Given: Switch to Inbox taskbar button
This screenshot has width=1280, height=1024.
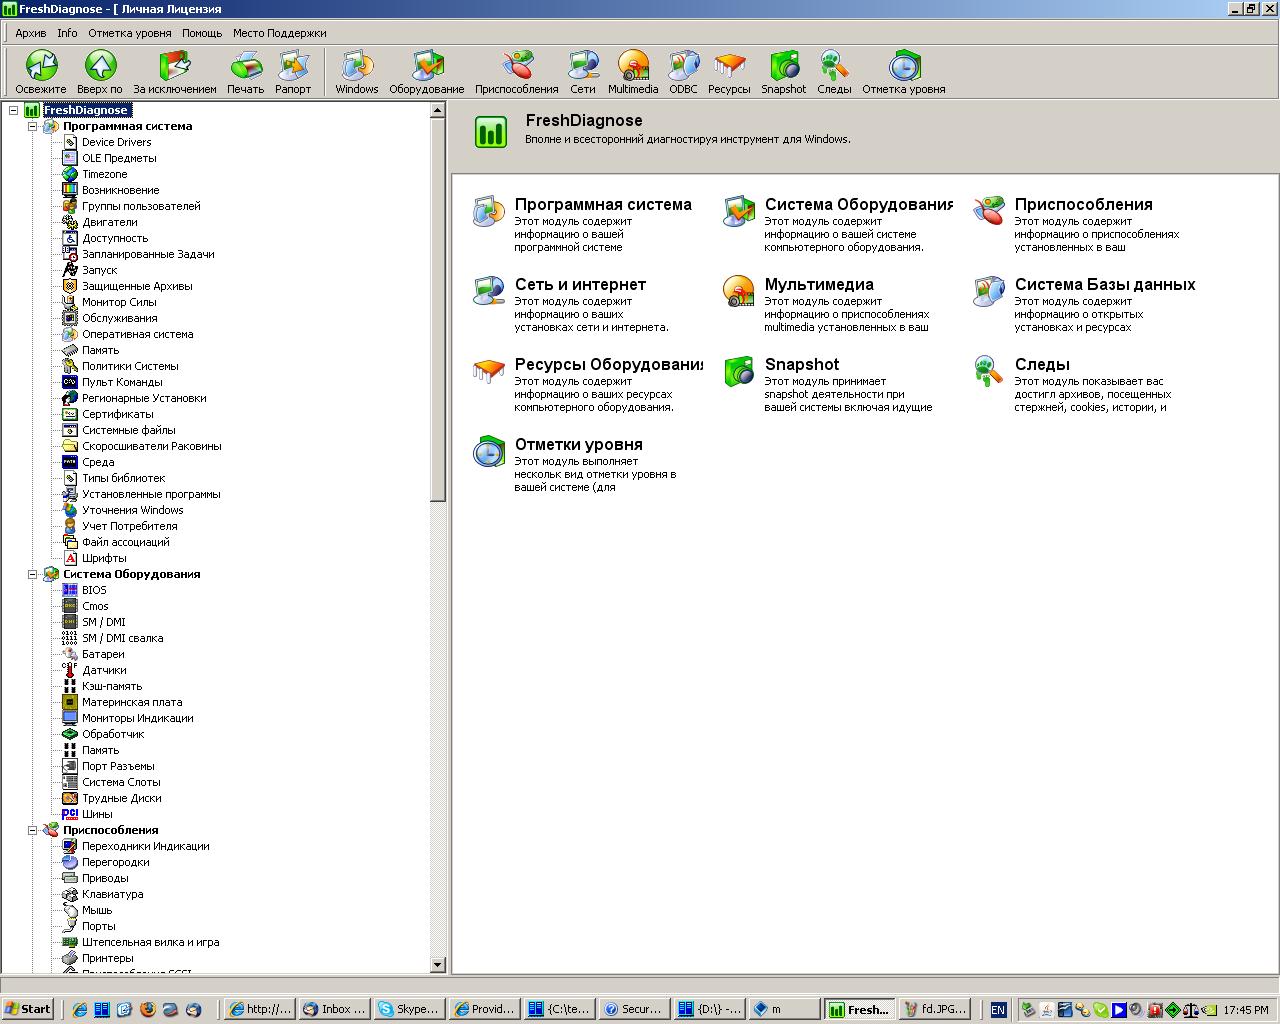Looking at the screenshot, I should coord(334,1009).
